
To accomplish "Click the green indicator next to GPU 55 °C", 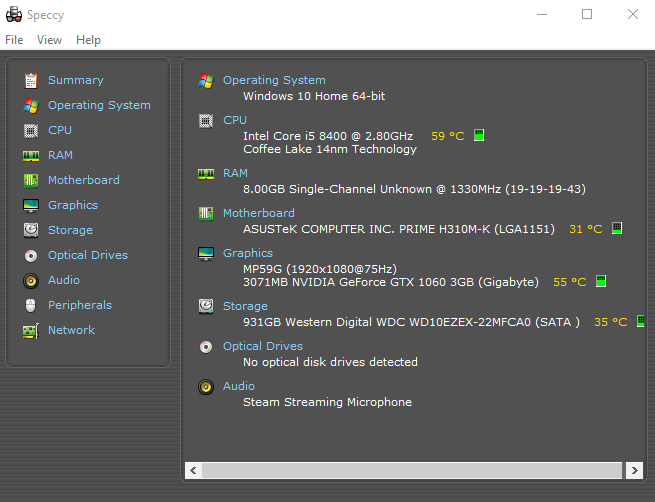I will (x=601, y=281).
